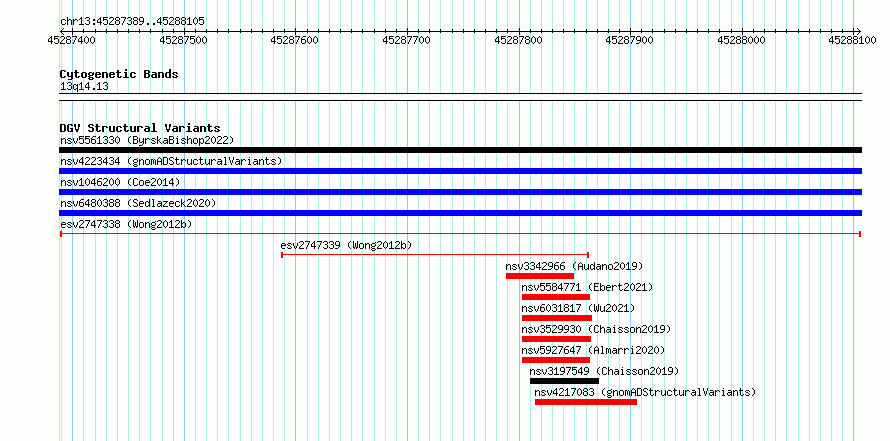890x441 pixels.
Task: Click ruler position 45287700
Action: click(x=406, y=40)
